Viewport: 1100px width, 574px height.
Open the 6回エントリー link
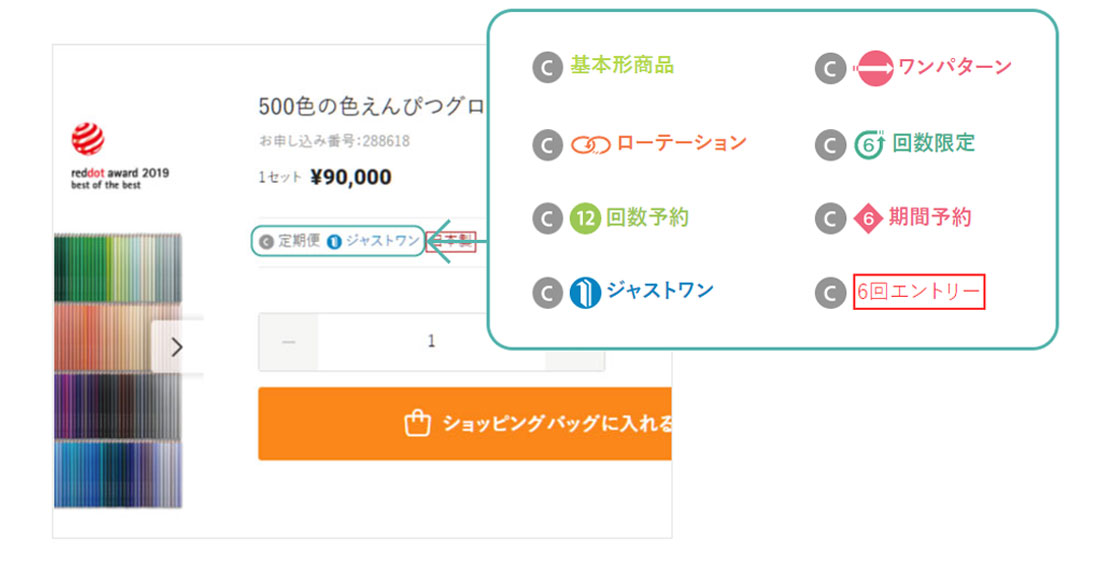click(x=919, y=292)
